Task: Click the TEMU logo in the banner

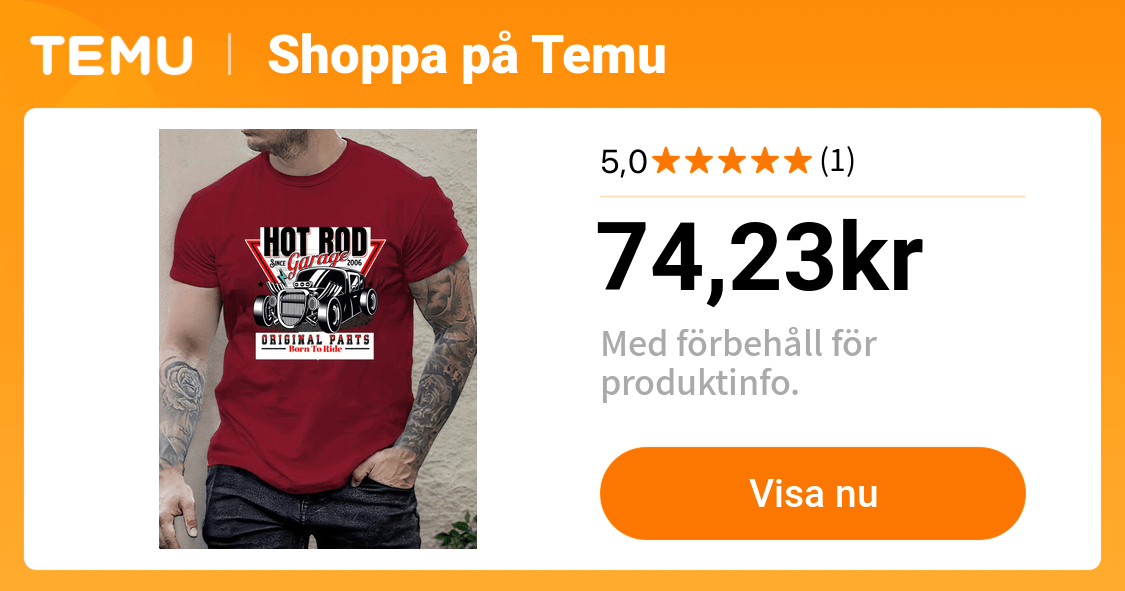Action: (111, 55)
